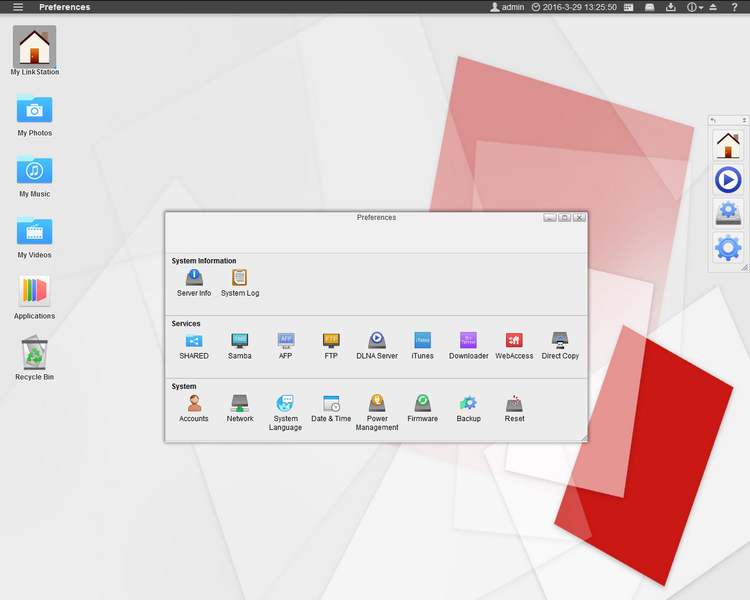
Task: Open the System Log icon
Action: click(x=240, y=278)
